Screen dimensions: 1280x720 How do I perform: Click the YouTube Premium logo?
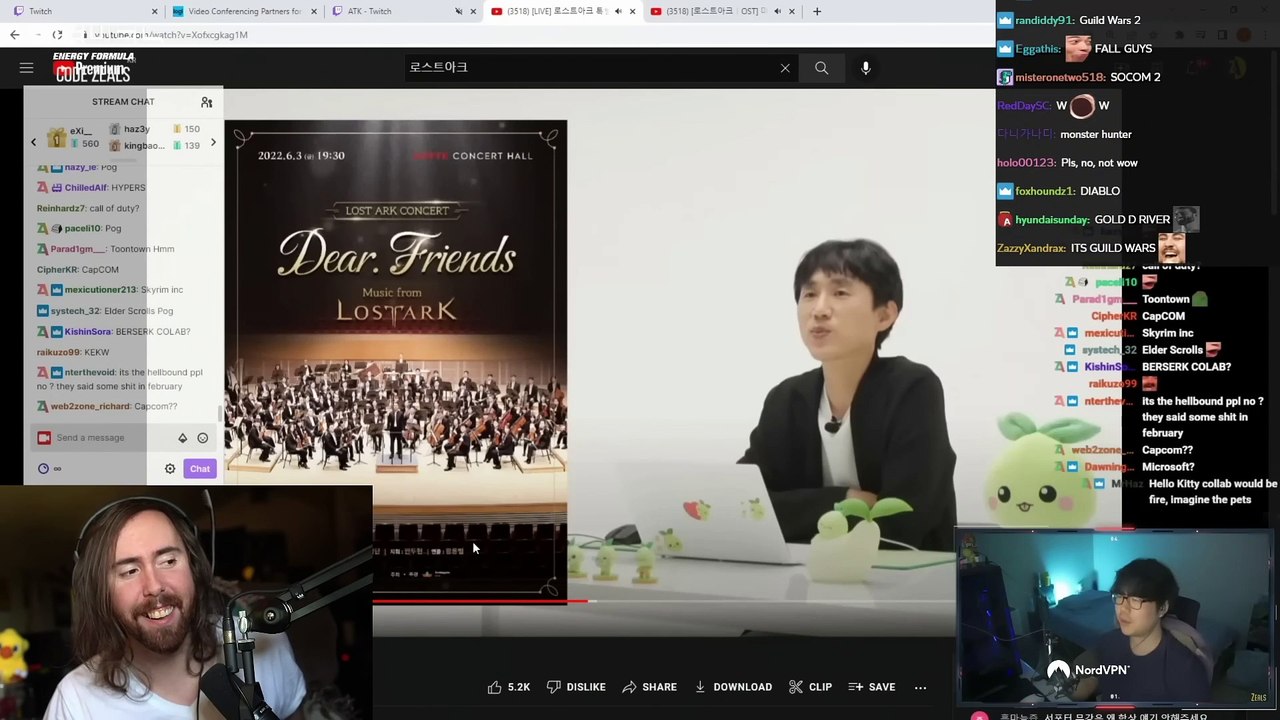coord(93,68)
